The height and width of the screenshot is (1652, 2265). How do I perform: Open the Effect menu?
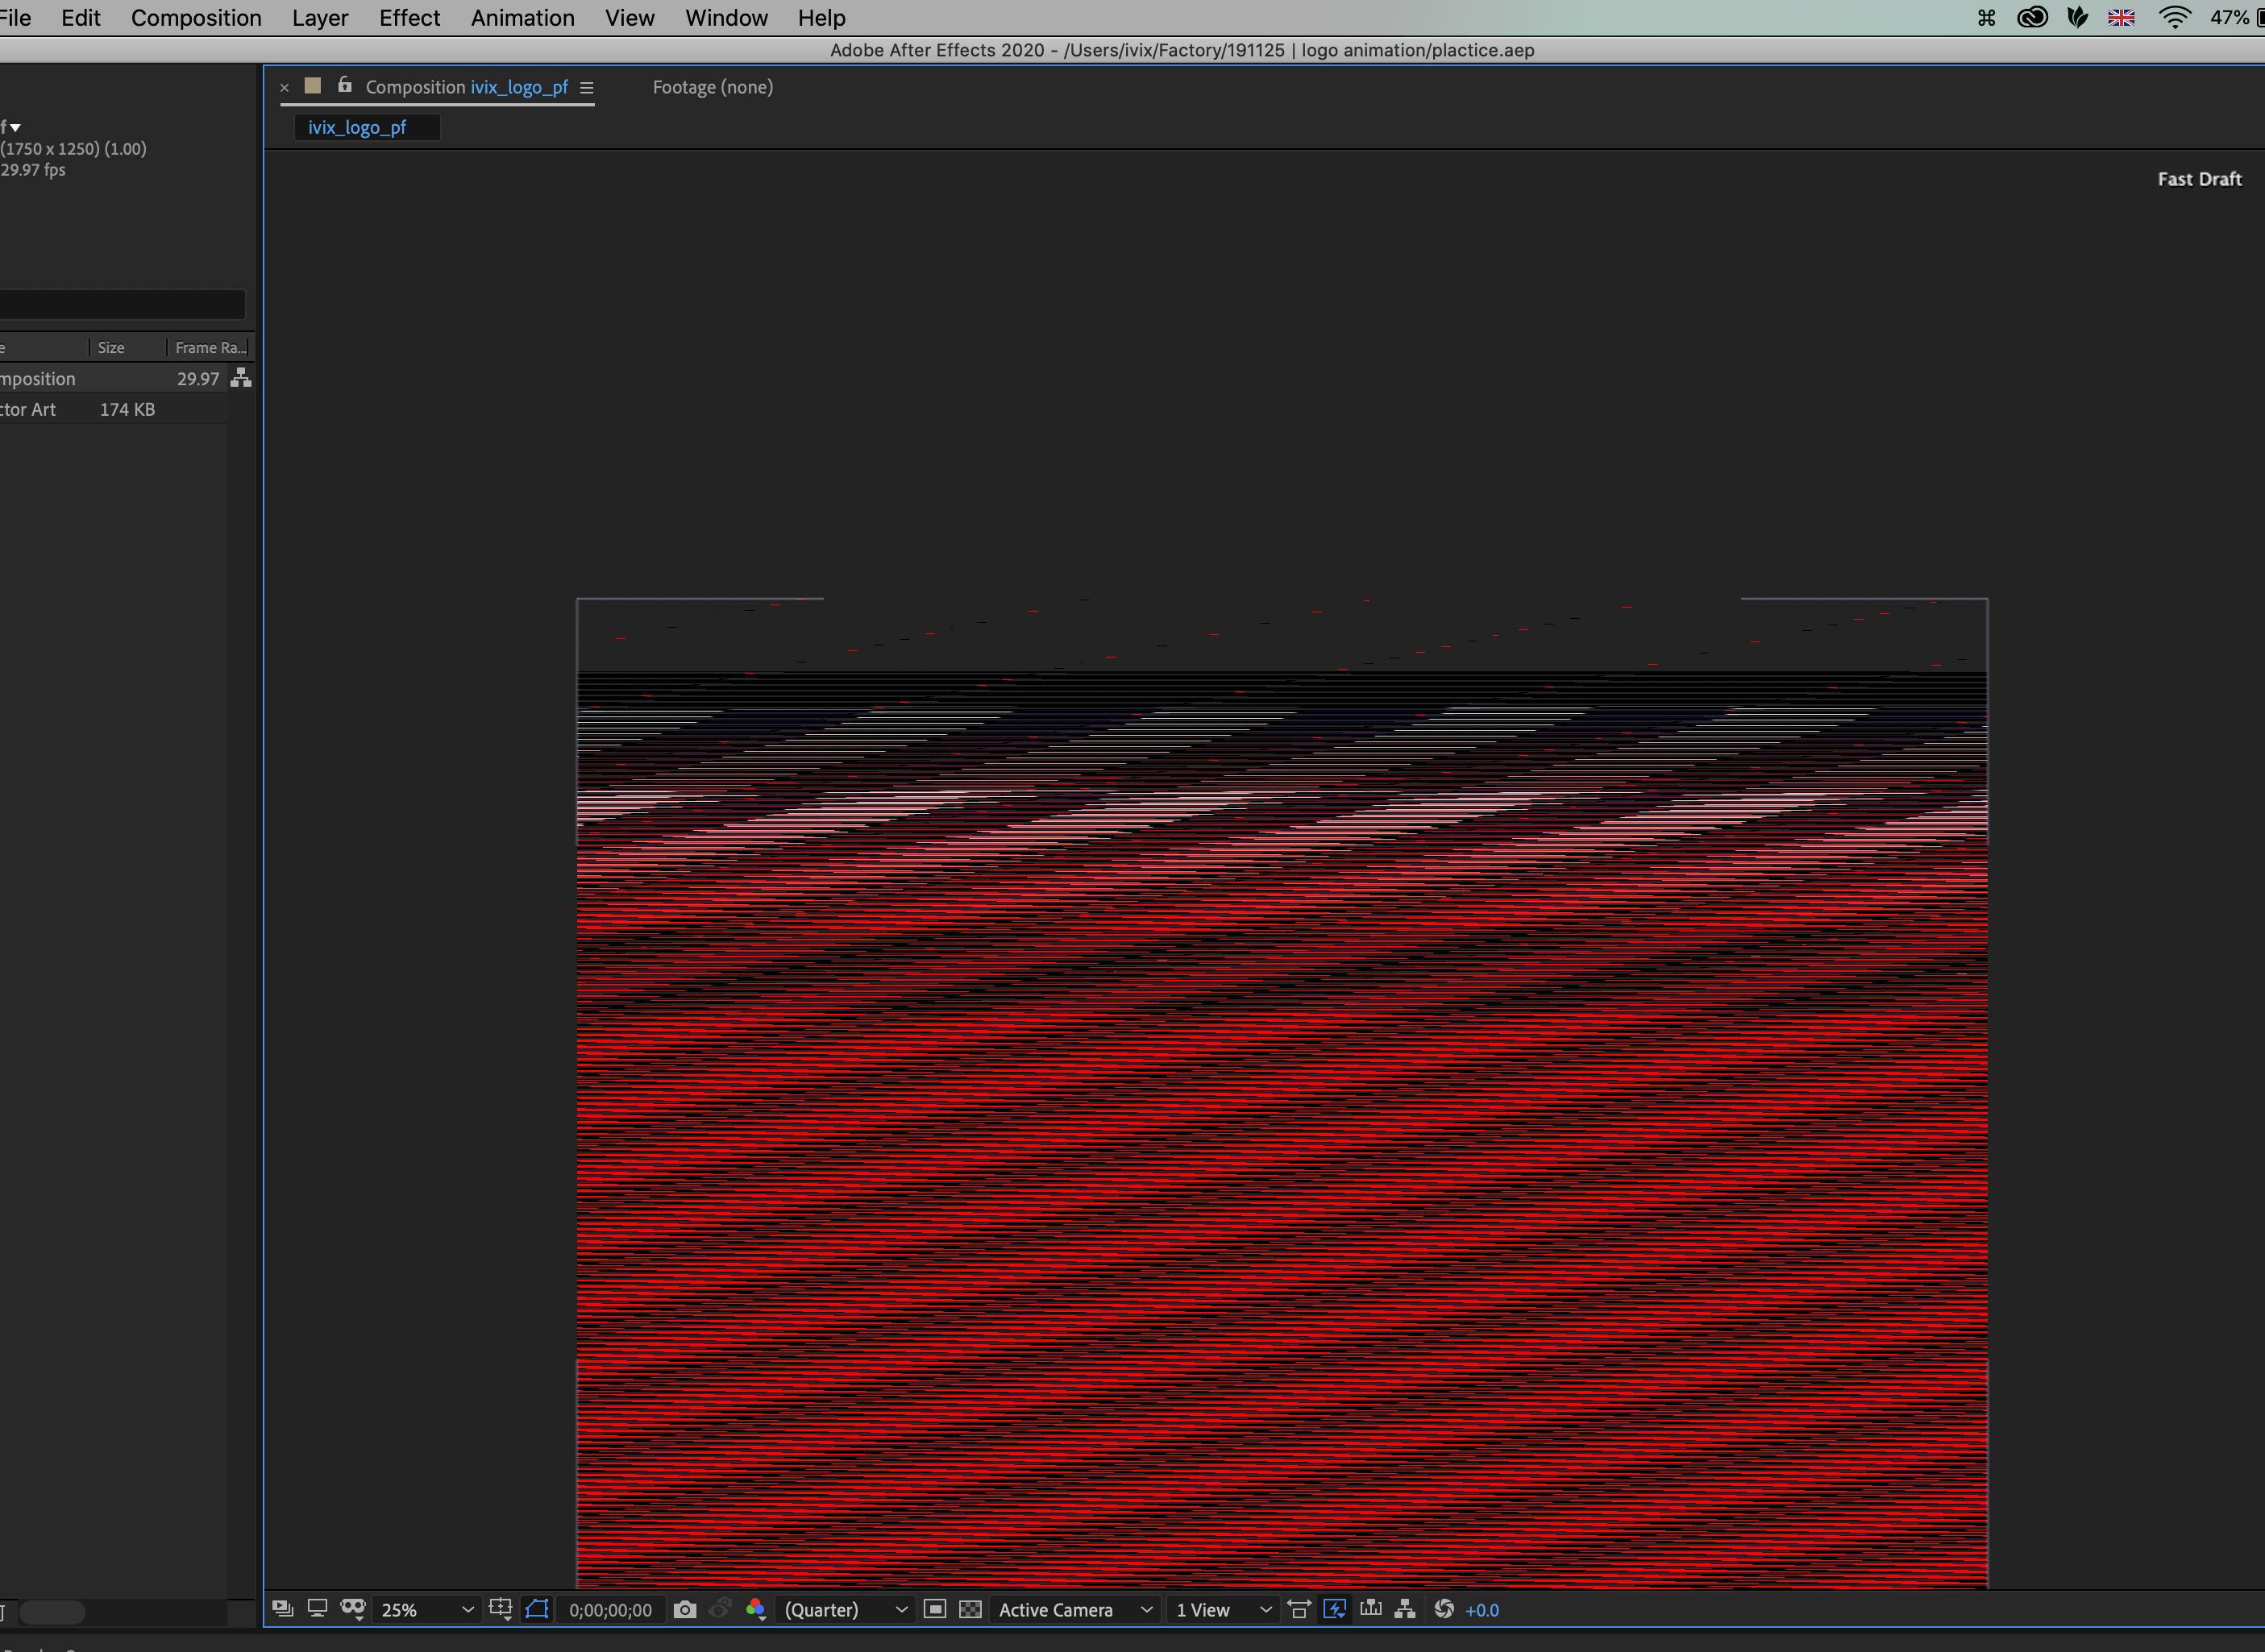click(x=408, y=18)
